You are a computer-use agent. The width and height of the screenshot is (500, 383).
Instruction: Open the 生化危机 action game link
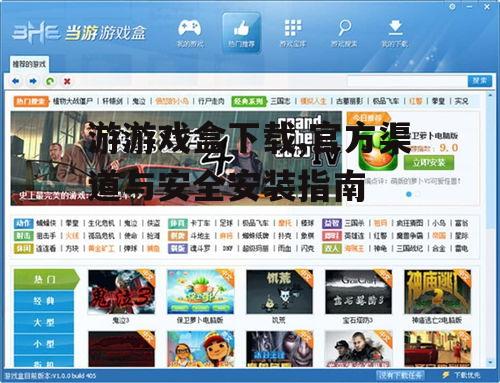101,223
